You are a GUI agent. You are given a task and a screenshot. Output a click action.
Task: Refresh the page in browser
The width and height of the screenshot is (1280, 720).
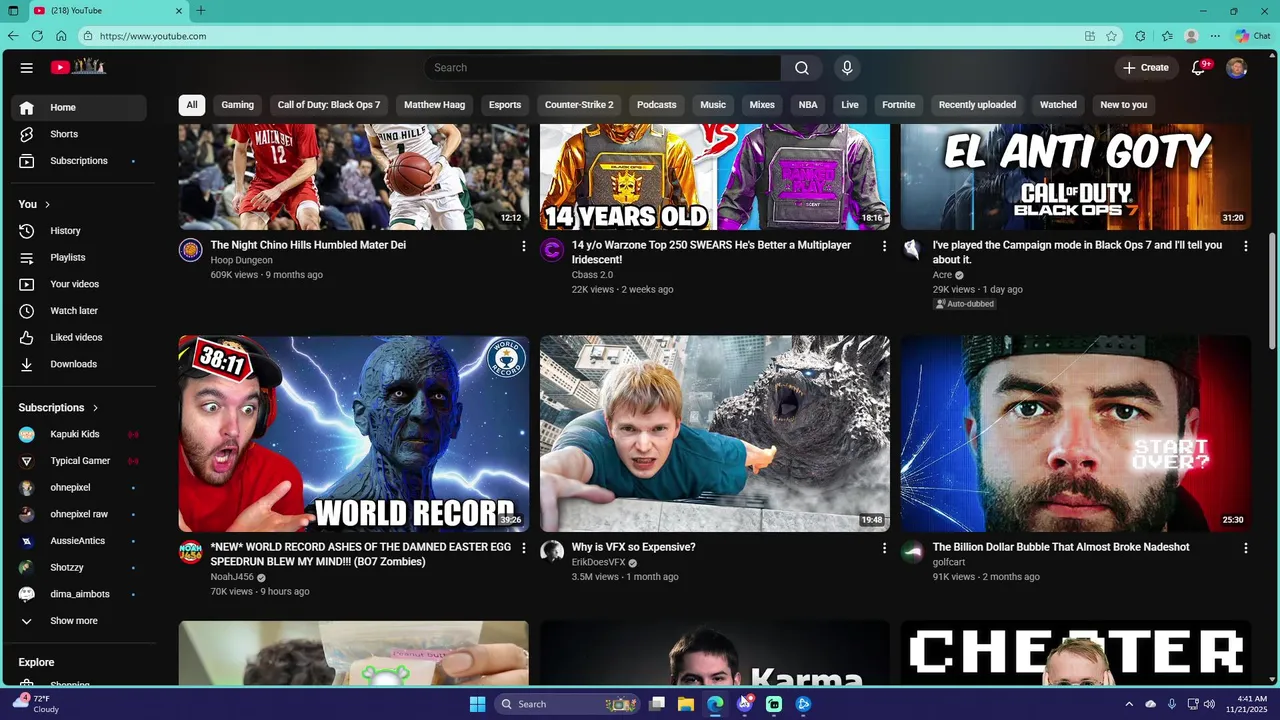click(x=37, y=36)
